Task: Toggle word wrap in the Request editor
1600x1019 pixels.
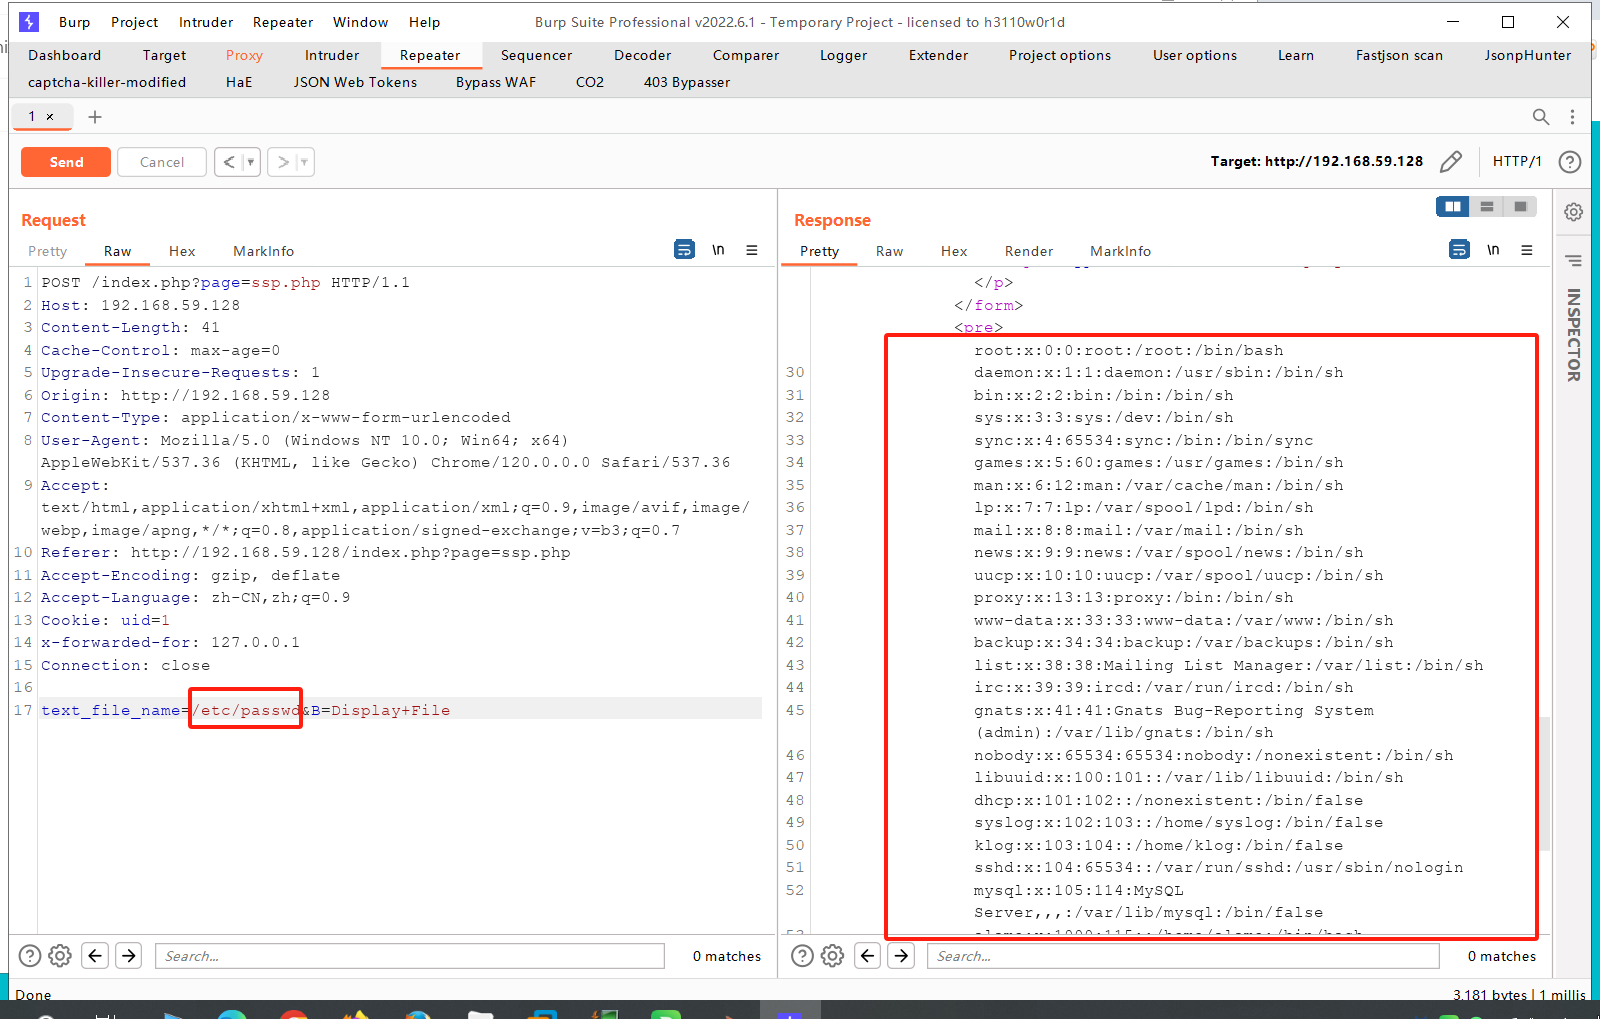Action: 684,250
